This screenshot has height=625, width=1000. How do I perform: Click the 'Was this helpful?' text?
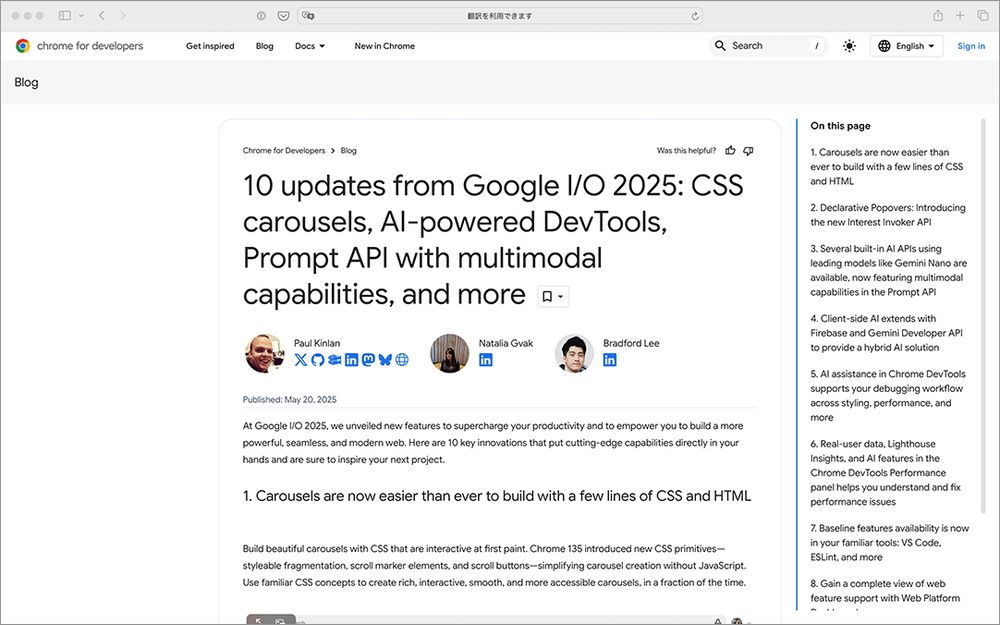pyautogui.click(x=686, y=151)
